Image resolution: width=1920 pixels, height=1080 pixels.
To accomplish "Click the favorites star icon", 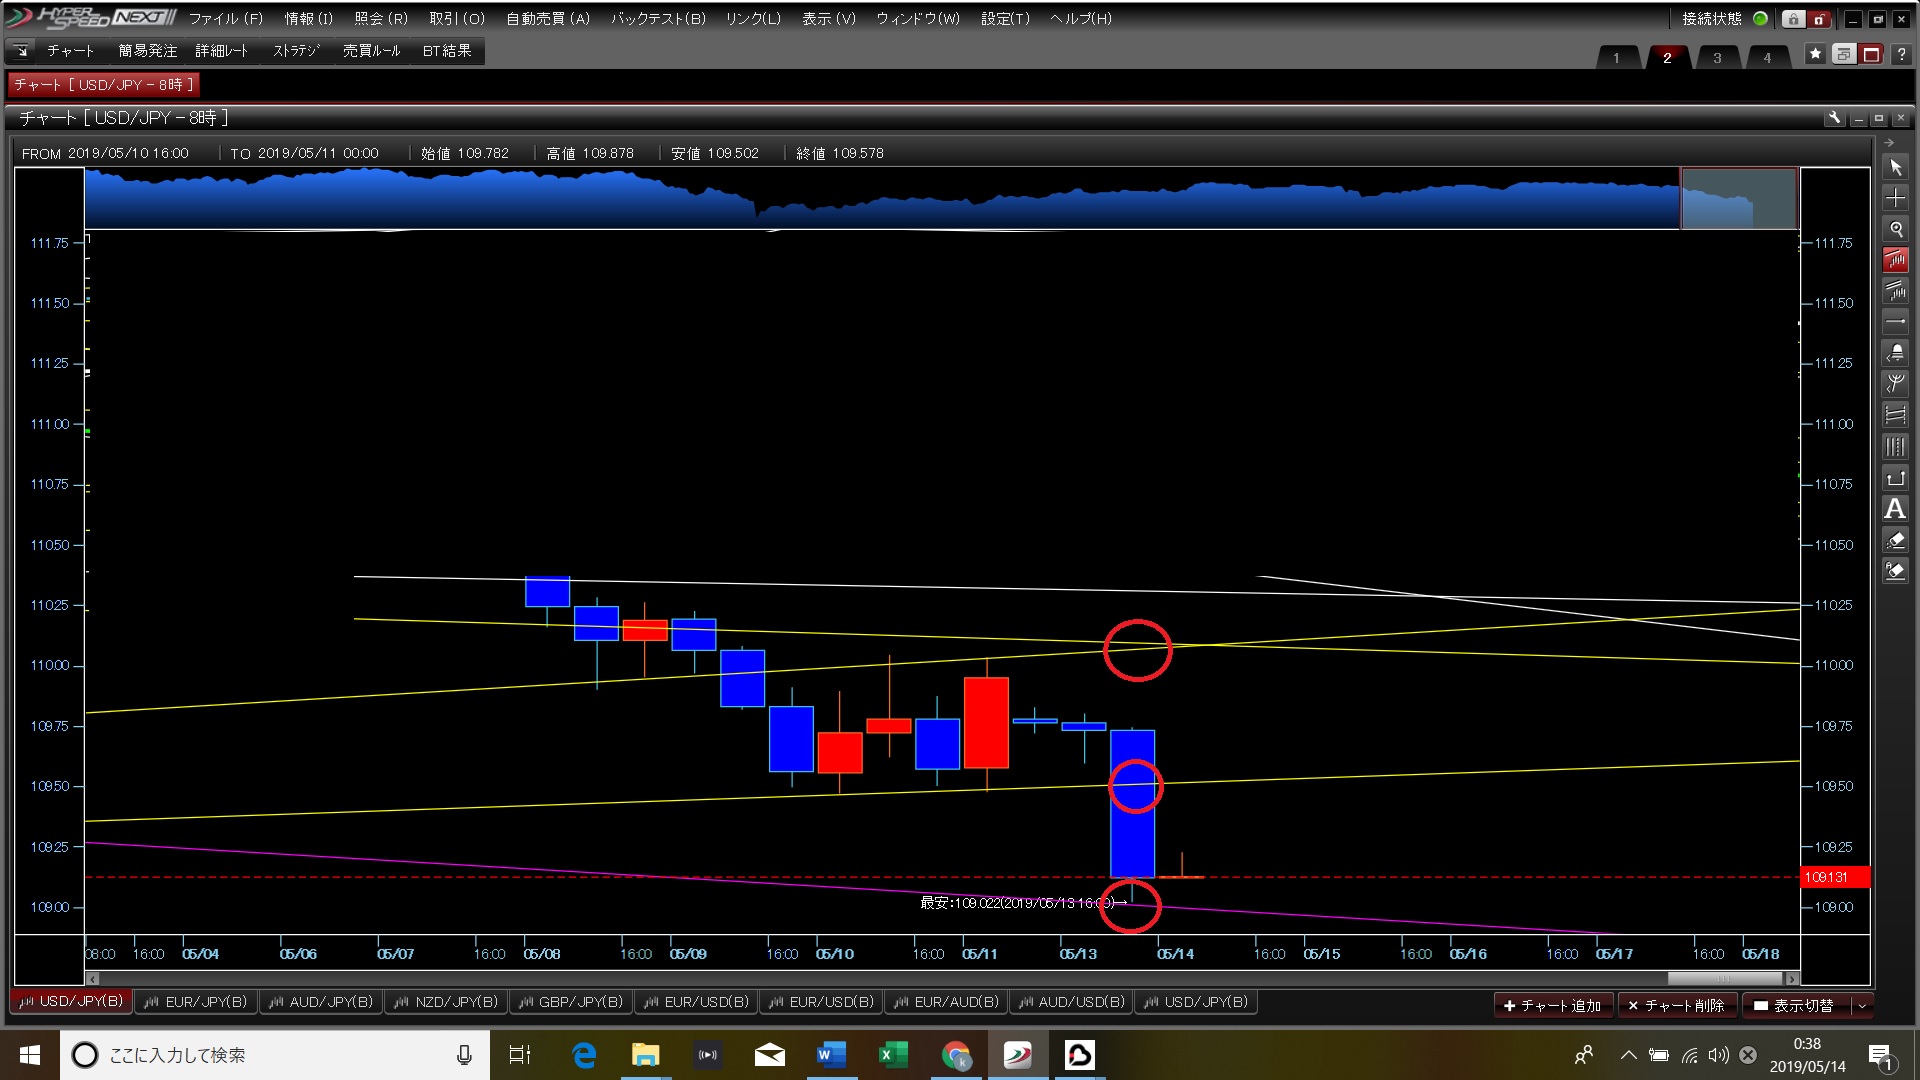I will pyautogui.click(x=1815, y=54).
